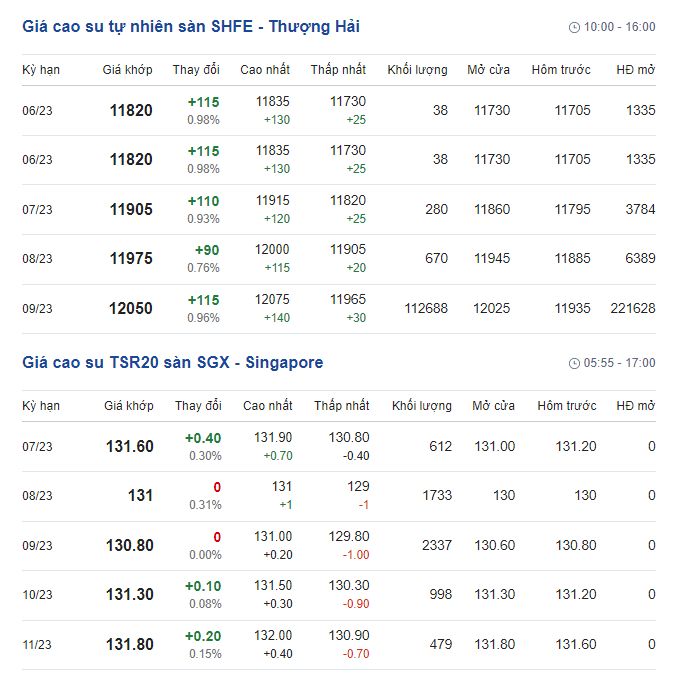This screenshot has height=698, width=691.
Task: Click SHFE 07/23 highest price 11915
Action: tap(272, 201)
